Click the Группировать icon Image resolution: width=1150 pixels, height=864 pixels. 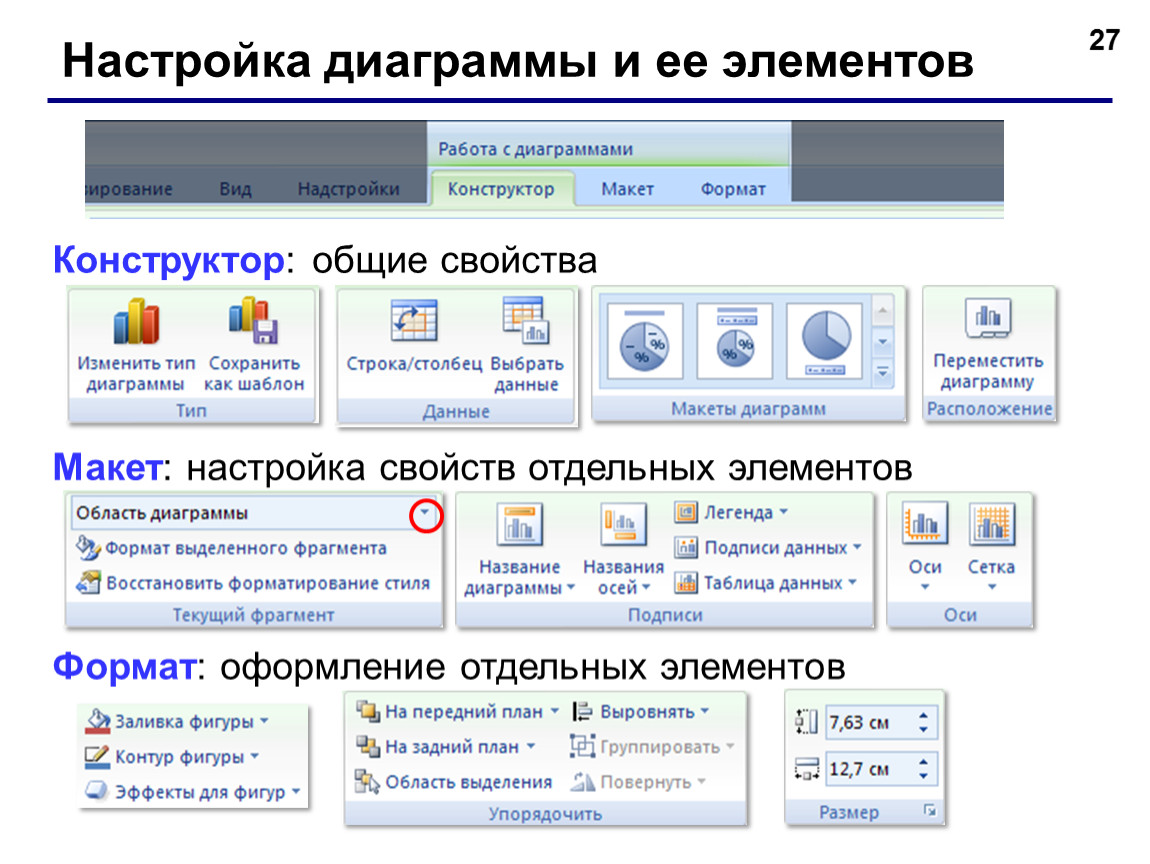[582, 746]
